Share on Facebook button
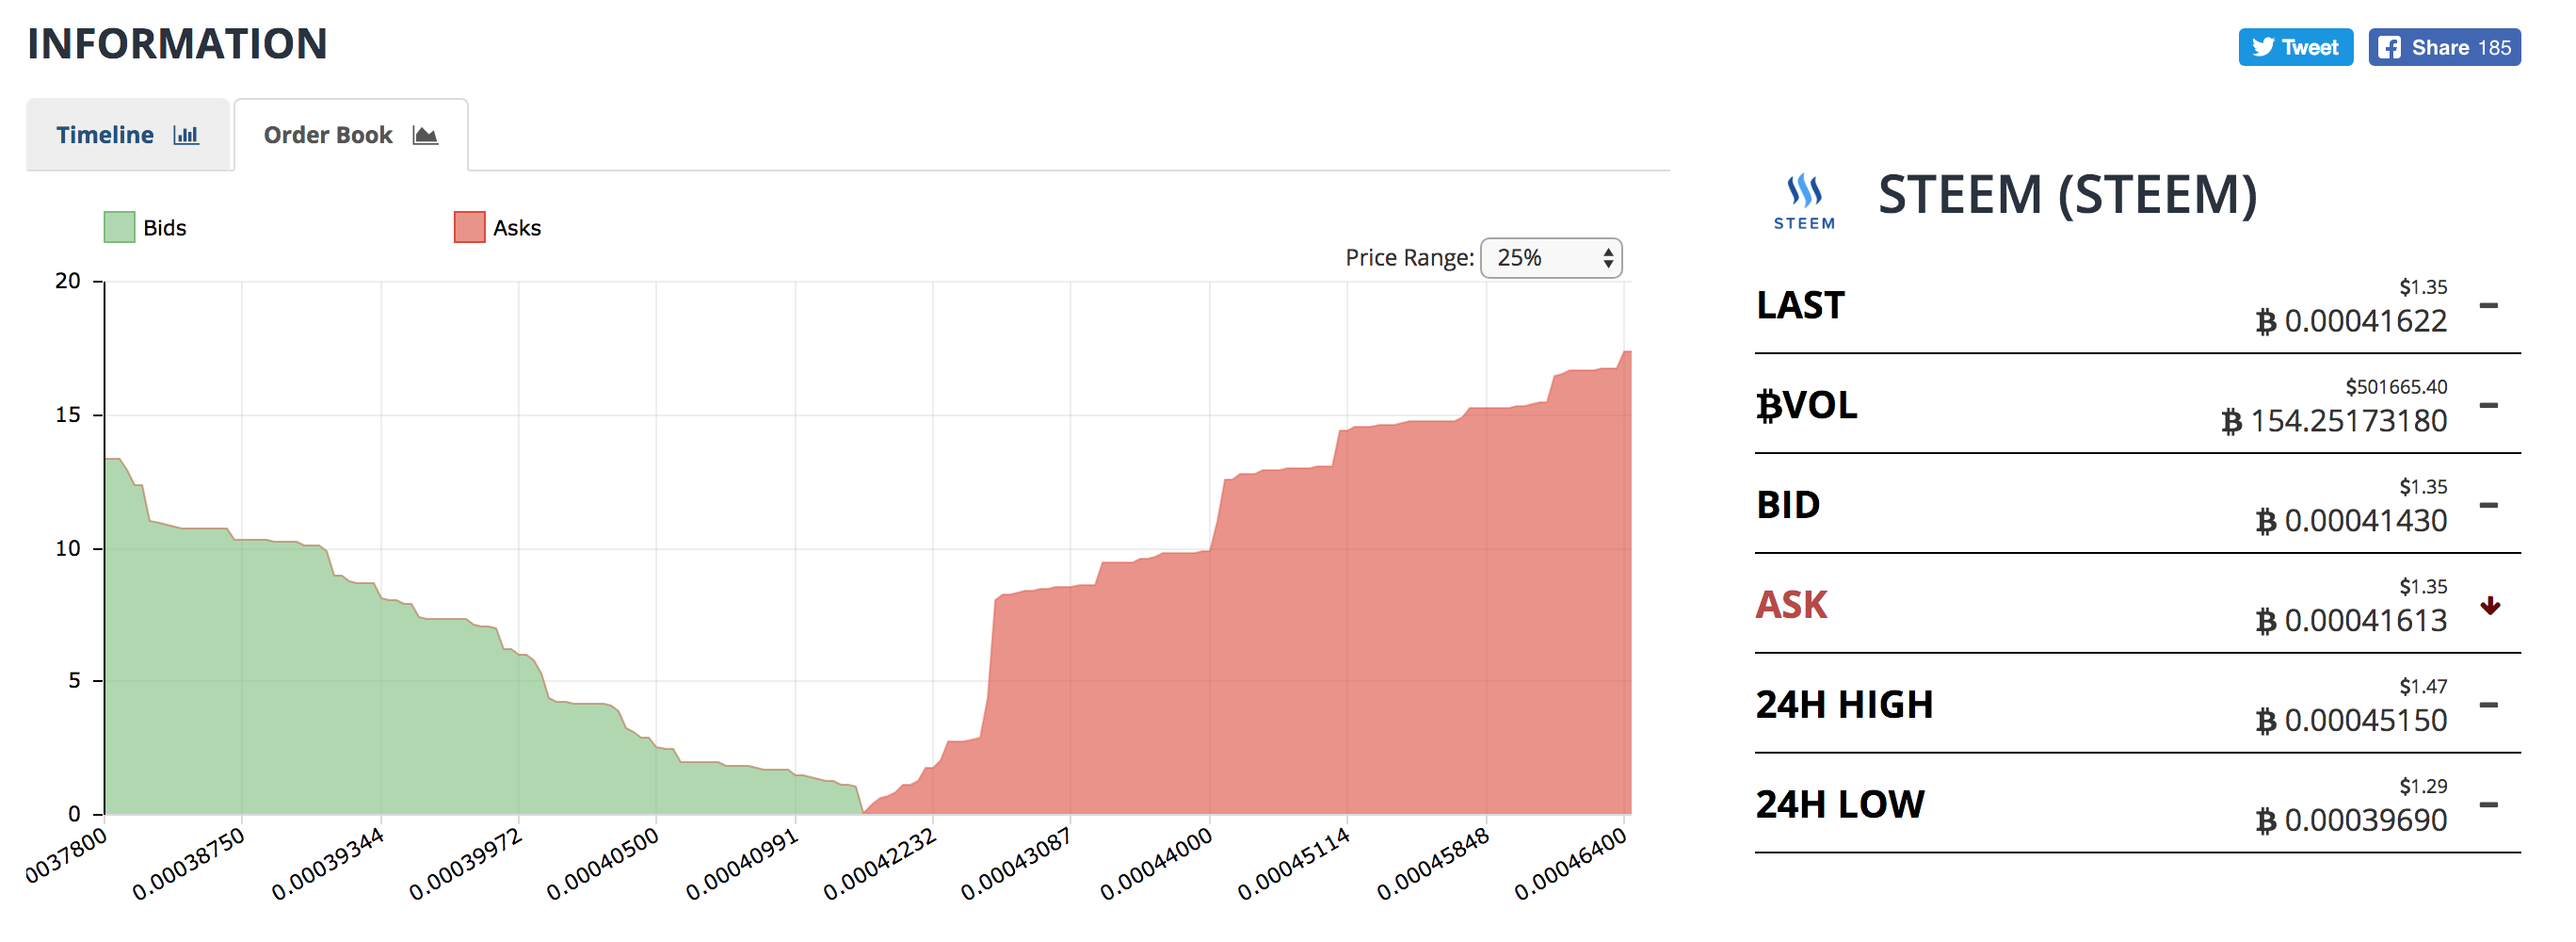This screenshot has height=942, width=2576. (x=2444, y=47)
